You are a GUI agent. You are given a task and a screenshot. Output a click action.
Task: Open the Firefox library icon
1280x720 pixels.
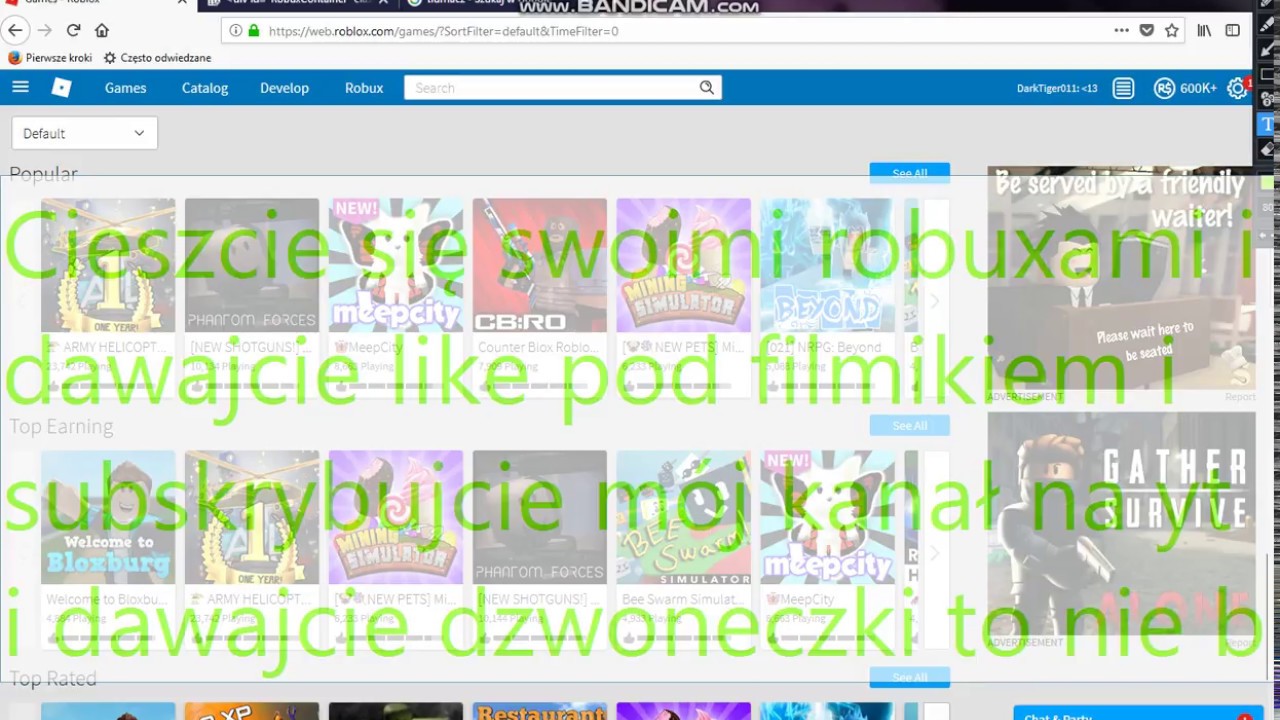pos(1204,31)
